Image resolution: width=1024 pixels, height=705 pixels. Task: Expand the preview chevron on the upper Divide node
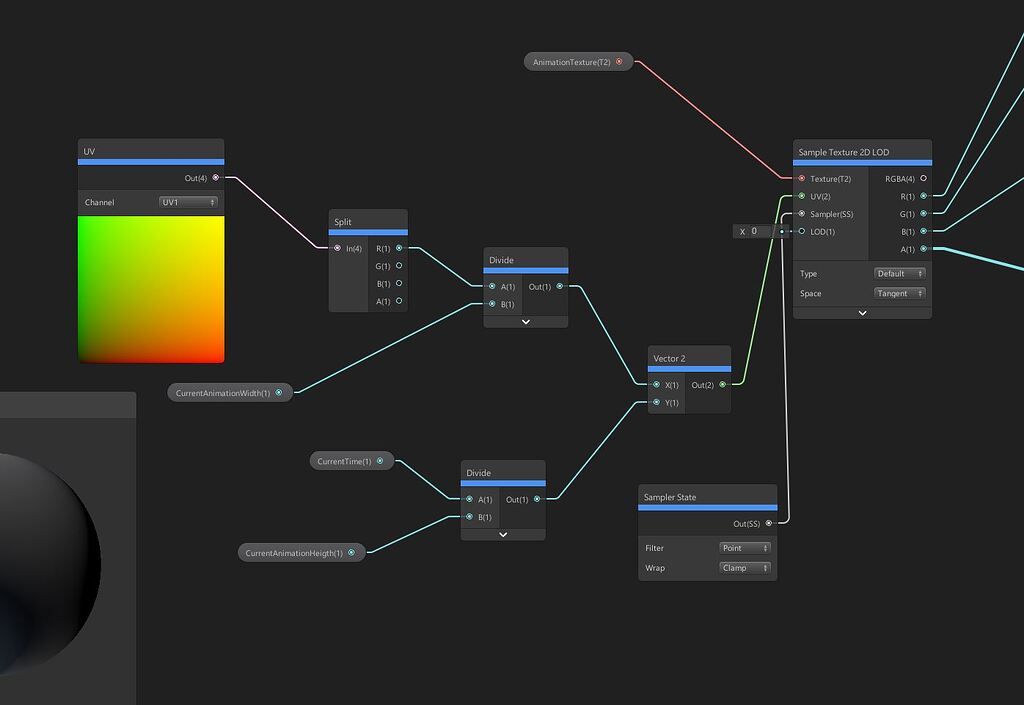point(525,321)
